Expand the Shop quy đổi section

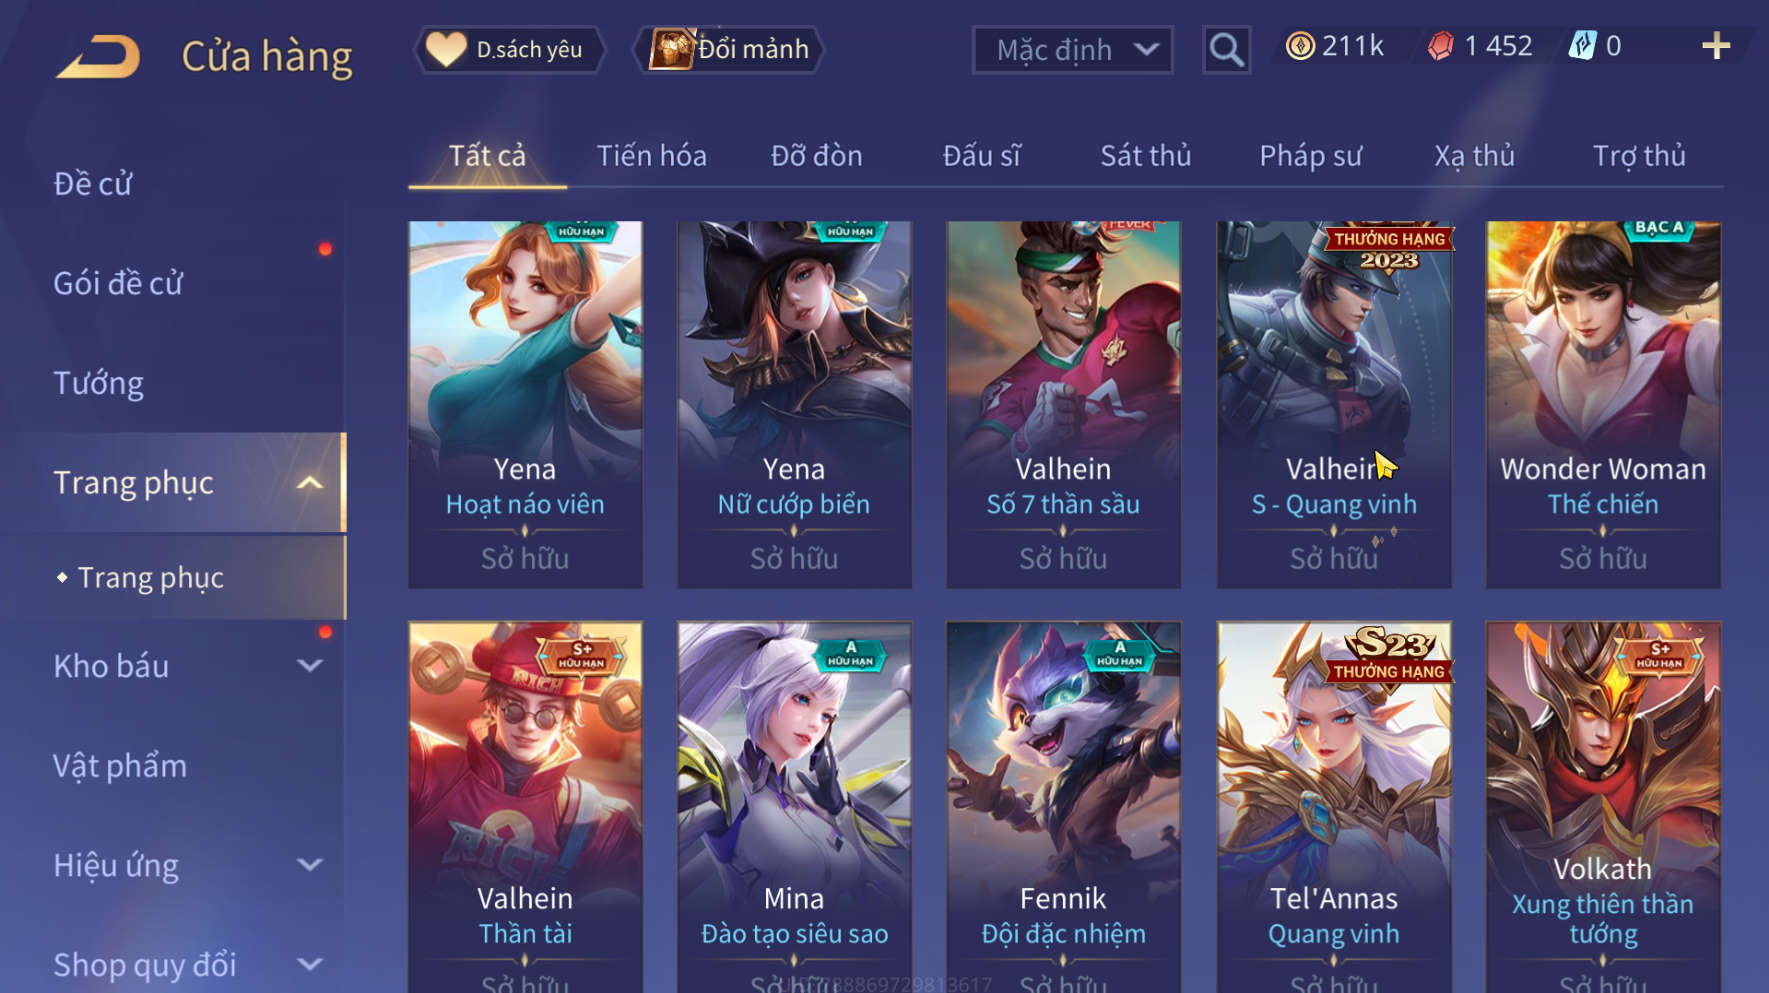[x=310, y=964]
